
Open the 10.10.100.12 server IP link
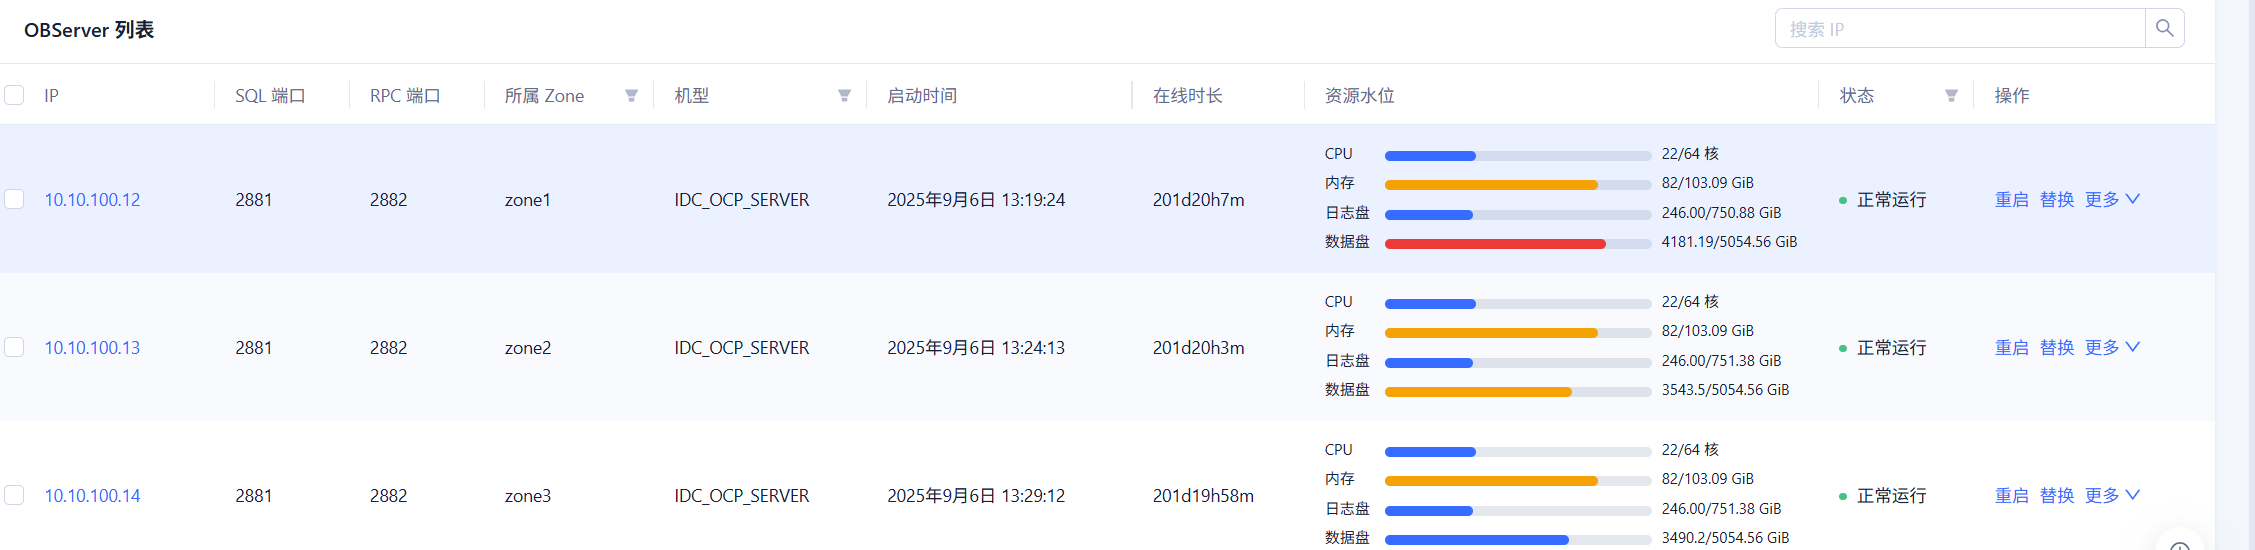click(92, 200)
